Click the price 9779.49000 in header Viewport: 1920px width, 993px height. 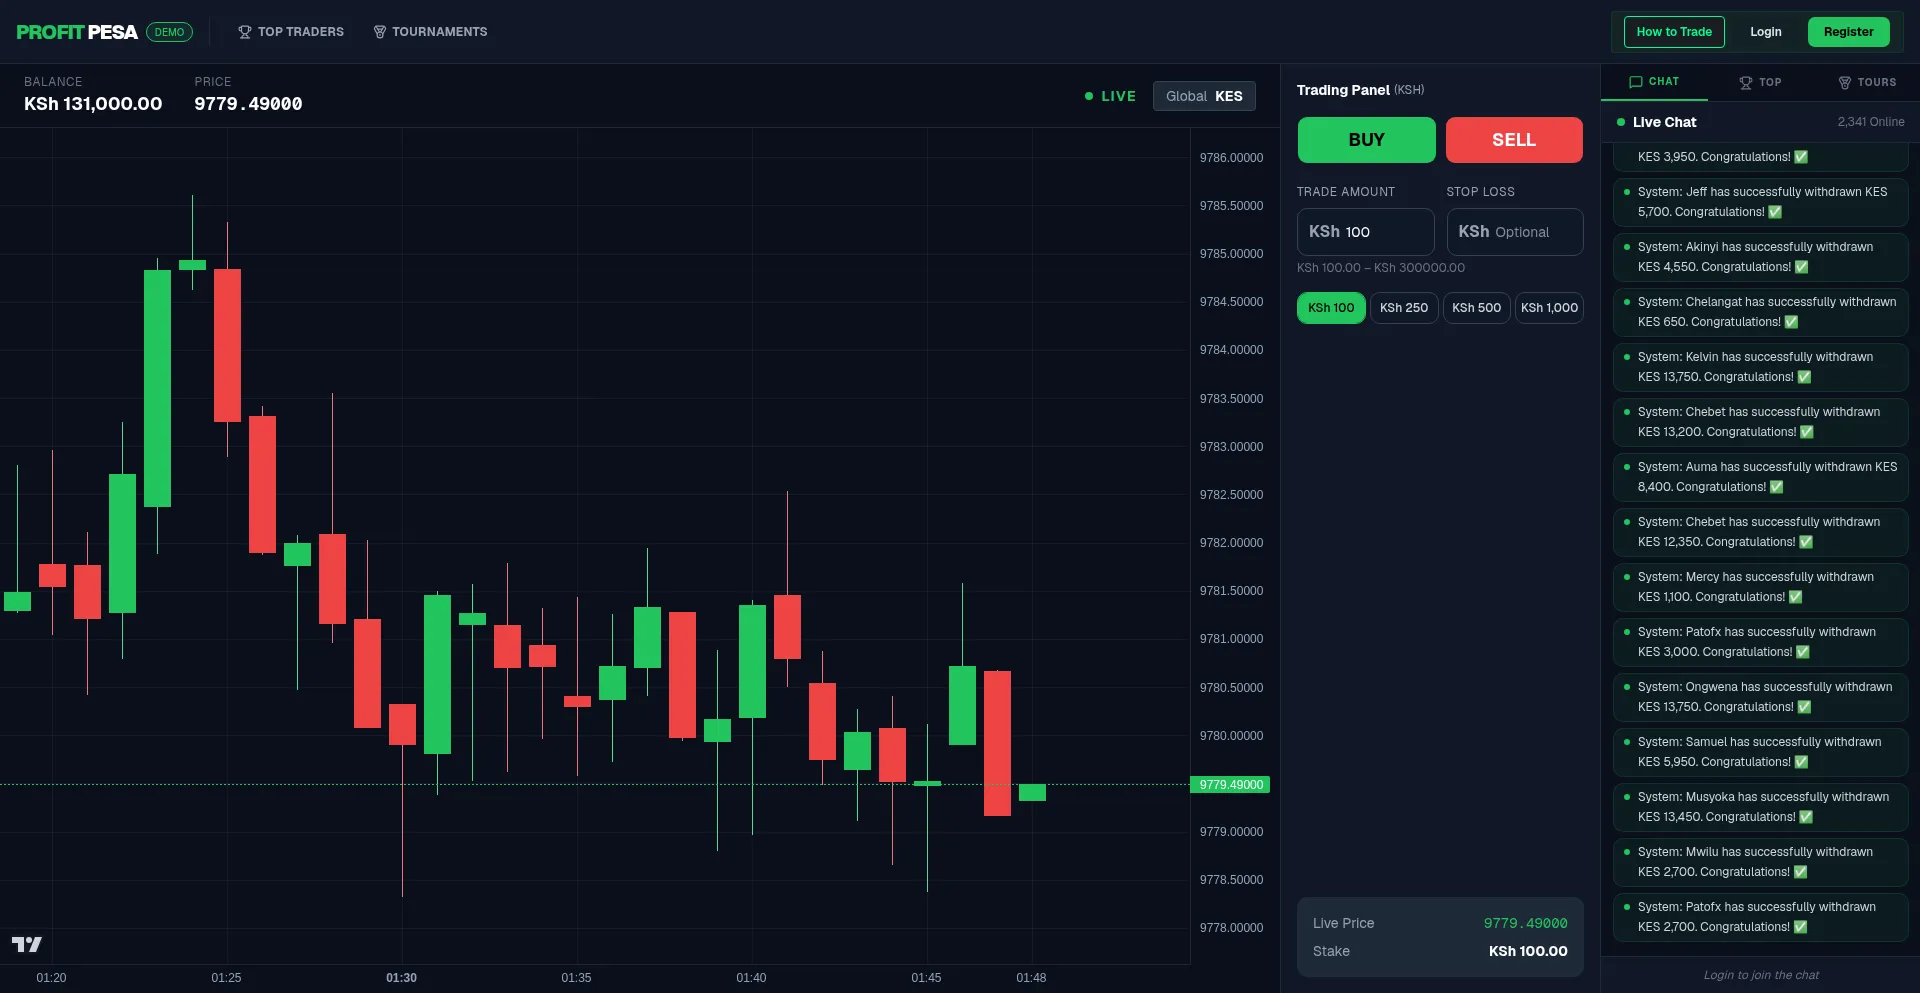pyautogui.click(x=248, y=104)
